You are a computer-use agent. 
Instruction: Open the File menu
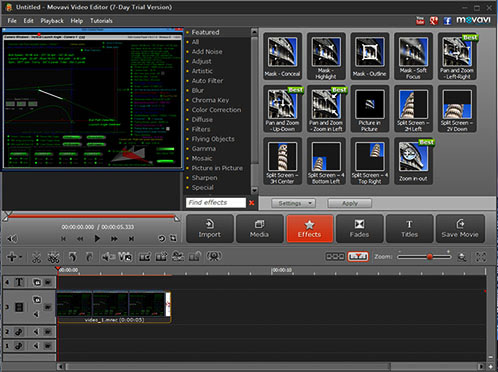12,21
